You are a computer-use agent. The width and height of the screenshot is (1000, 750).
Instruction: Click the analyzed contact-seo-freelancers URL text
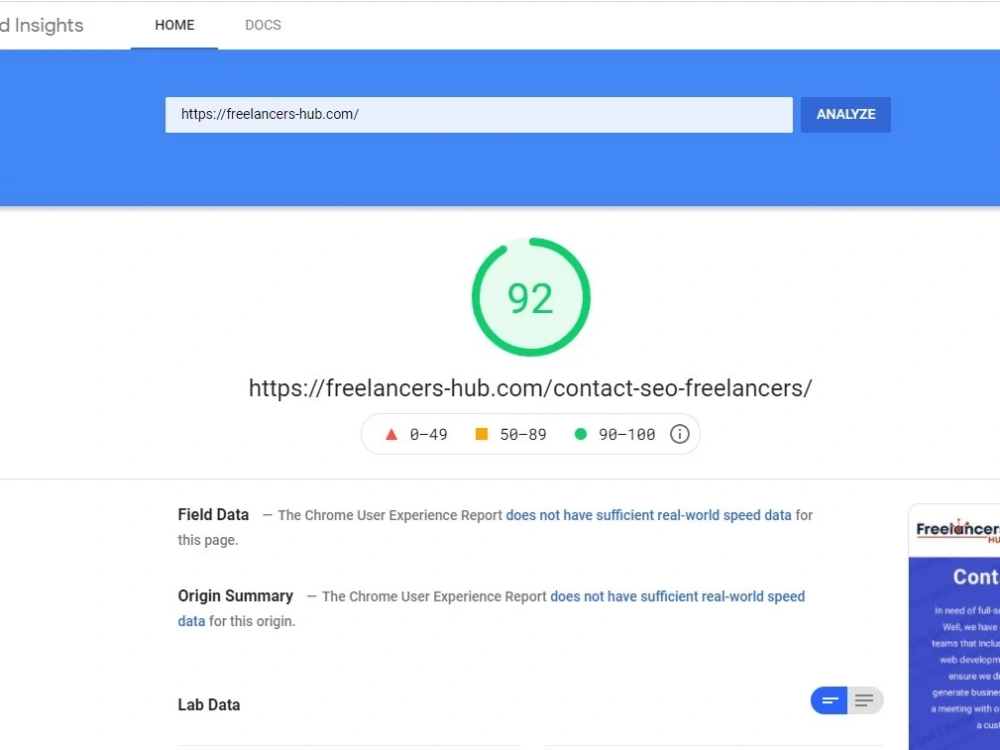click(x=530, y=388)
